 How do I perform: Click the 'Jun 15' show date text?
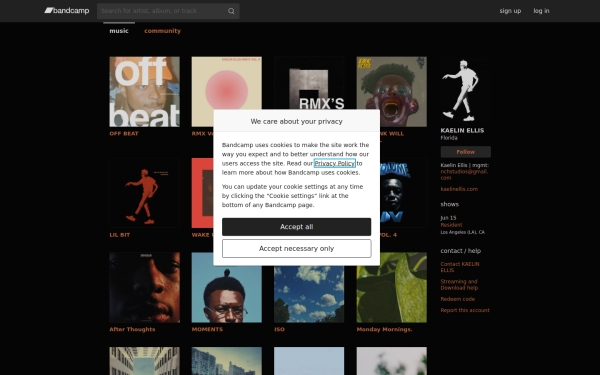pyautogui.click(x=448, y=218)
